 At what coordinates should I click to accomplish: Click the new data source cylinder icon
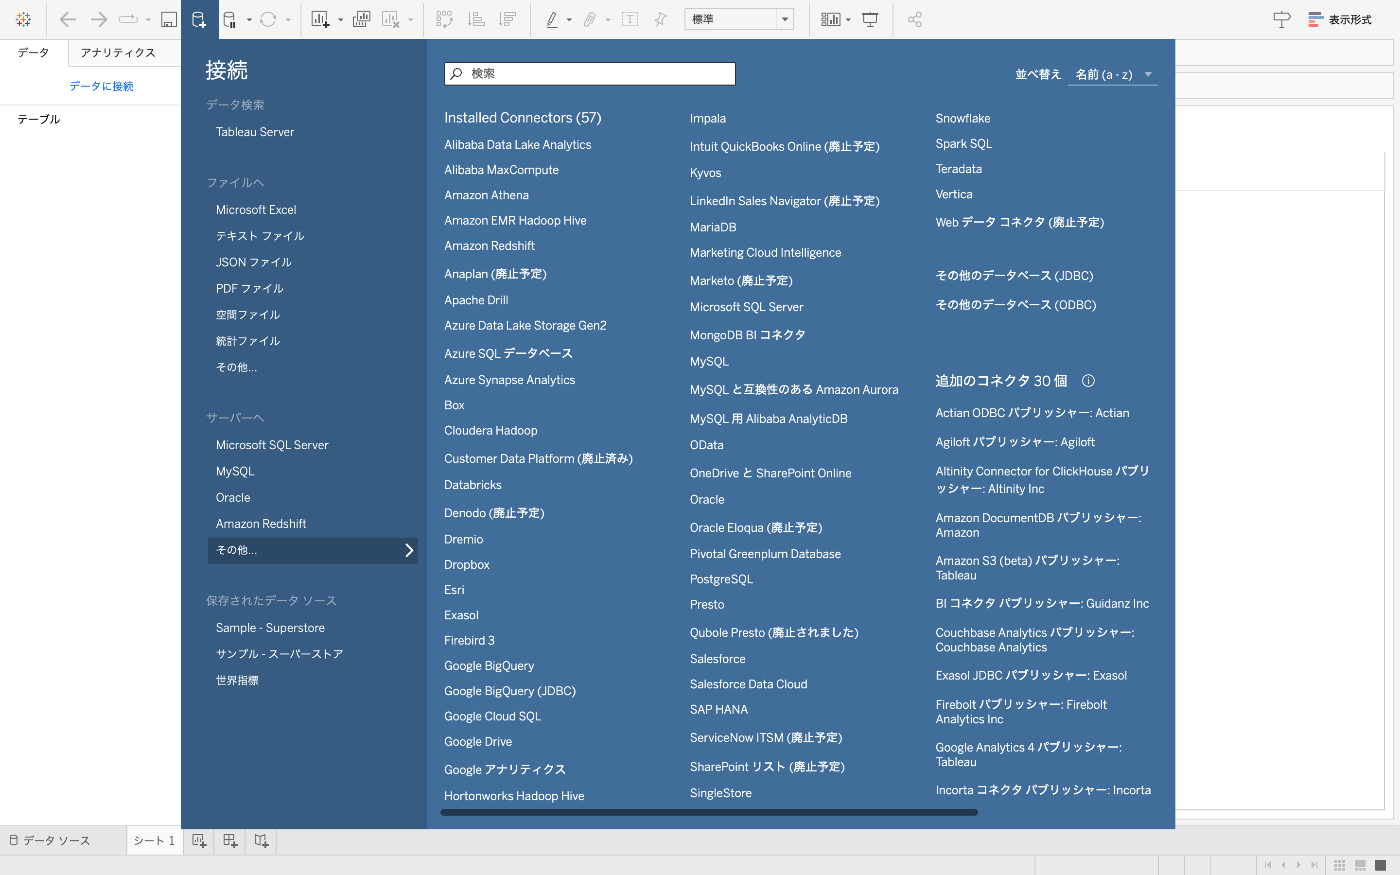(198, 19)
